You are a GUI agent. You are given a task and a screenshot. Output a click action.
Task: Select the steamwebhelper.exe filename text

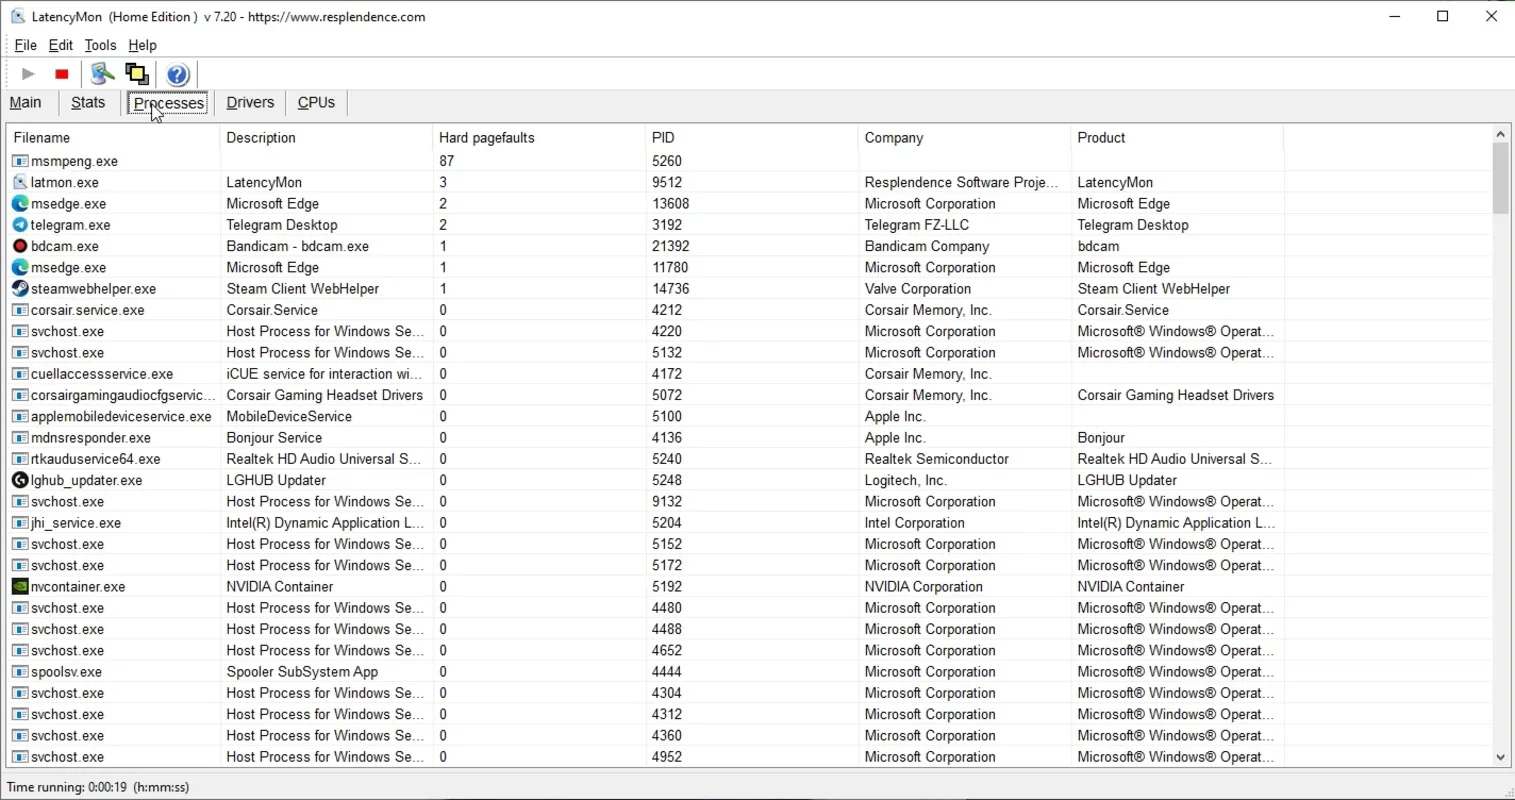click(94, 289)
